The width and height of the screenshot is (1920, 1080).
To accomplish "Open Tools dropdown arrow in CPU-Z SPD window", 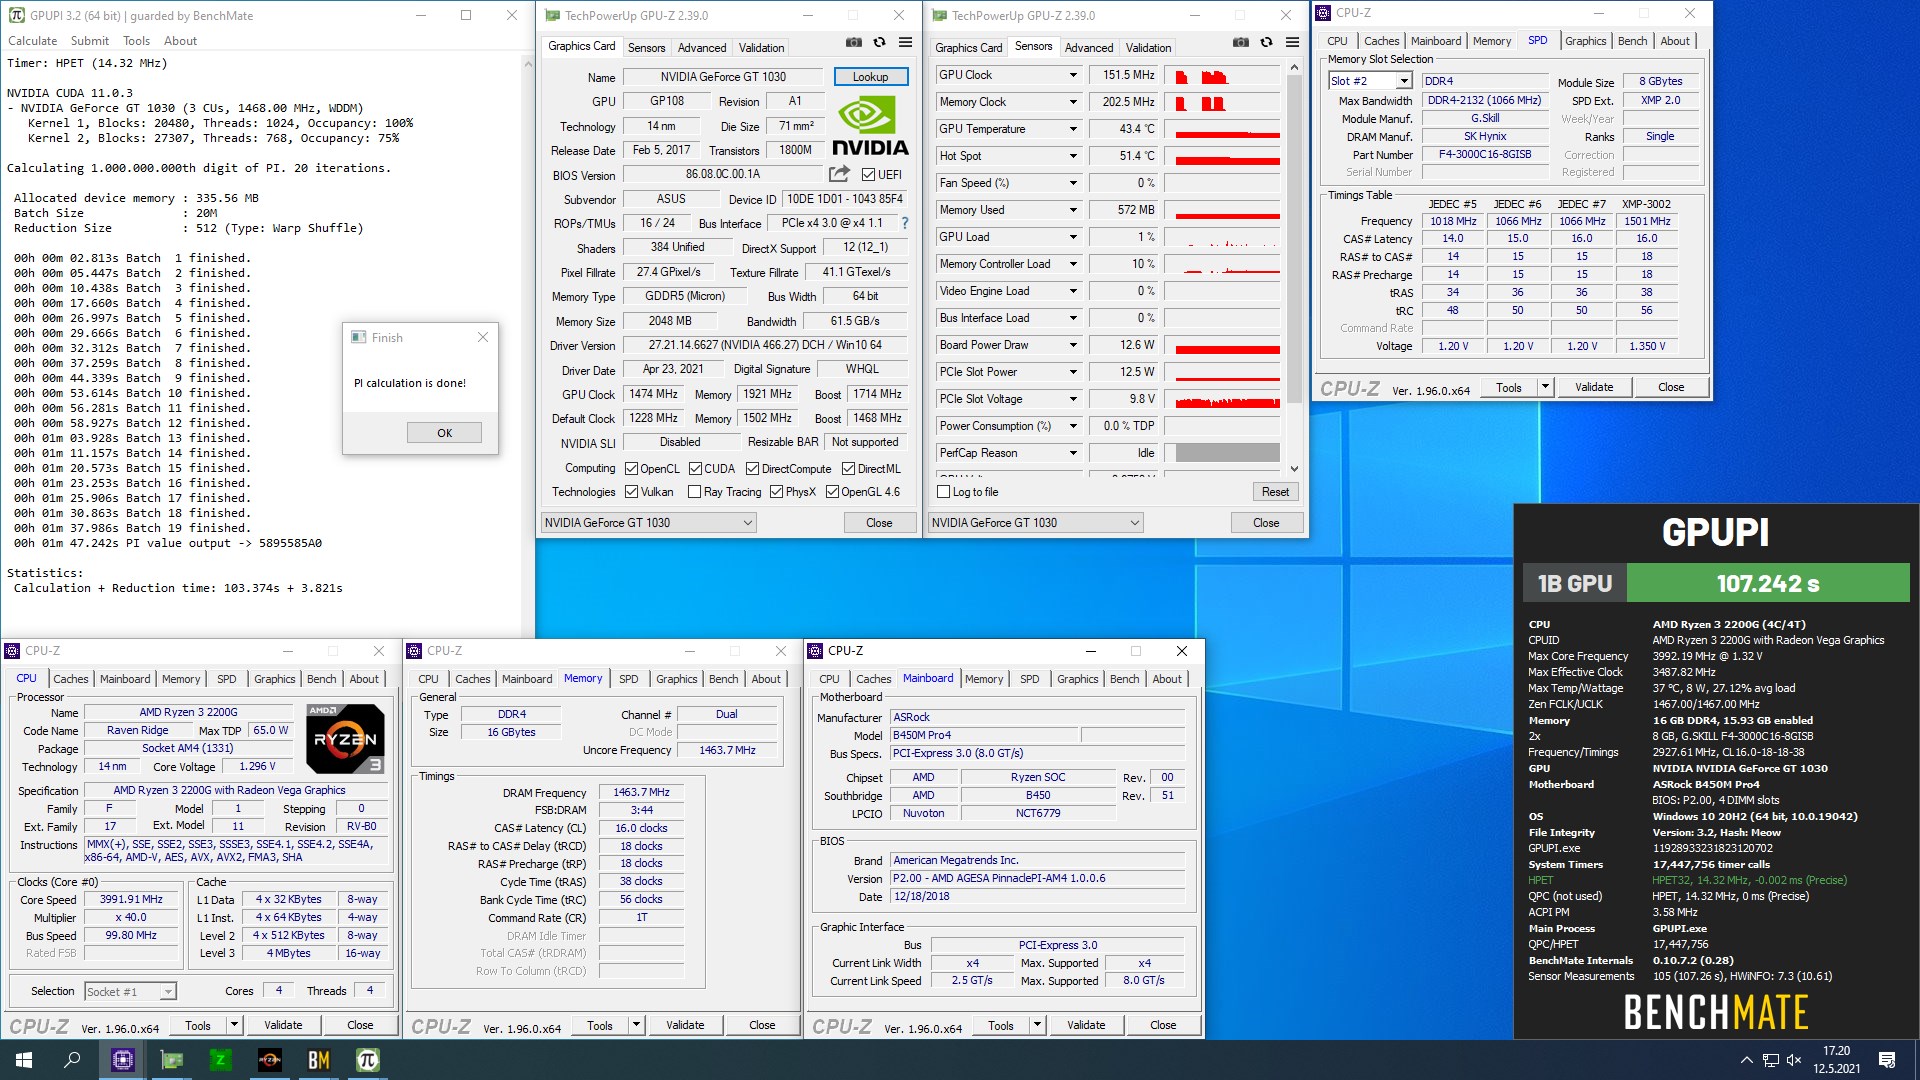I will point(1545,387).
